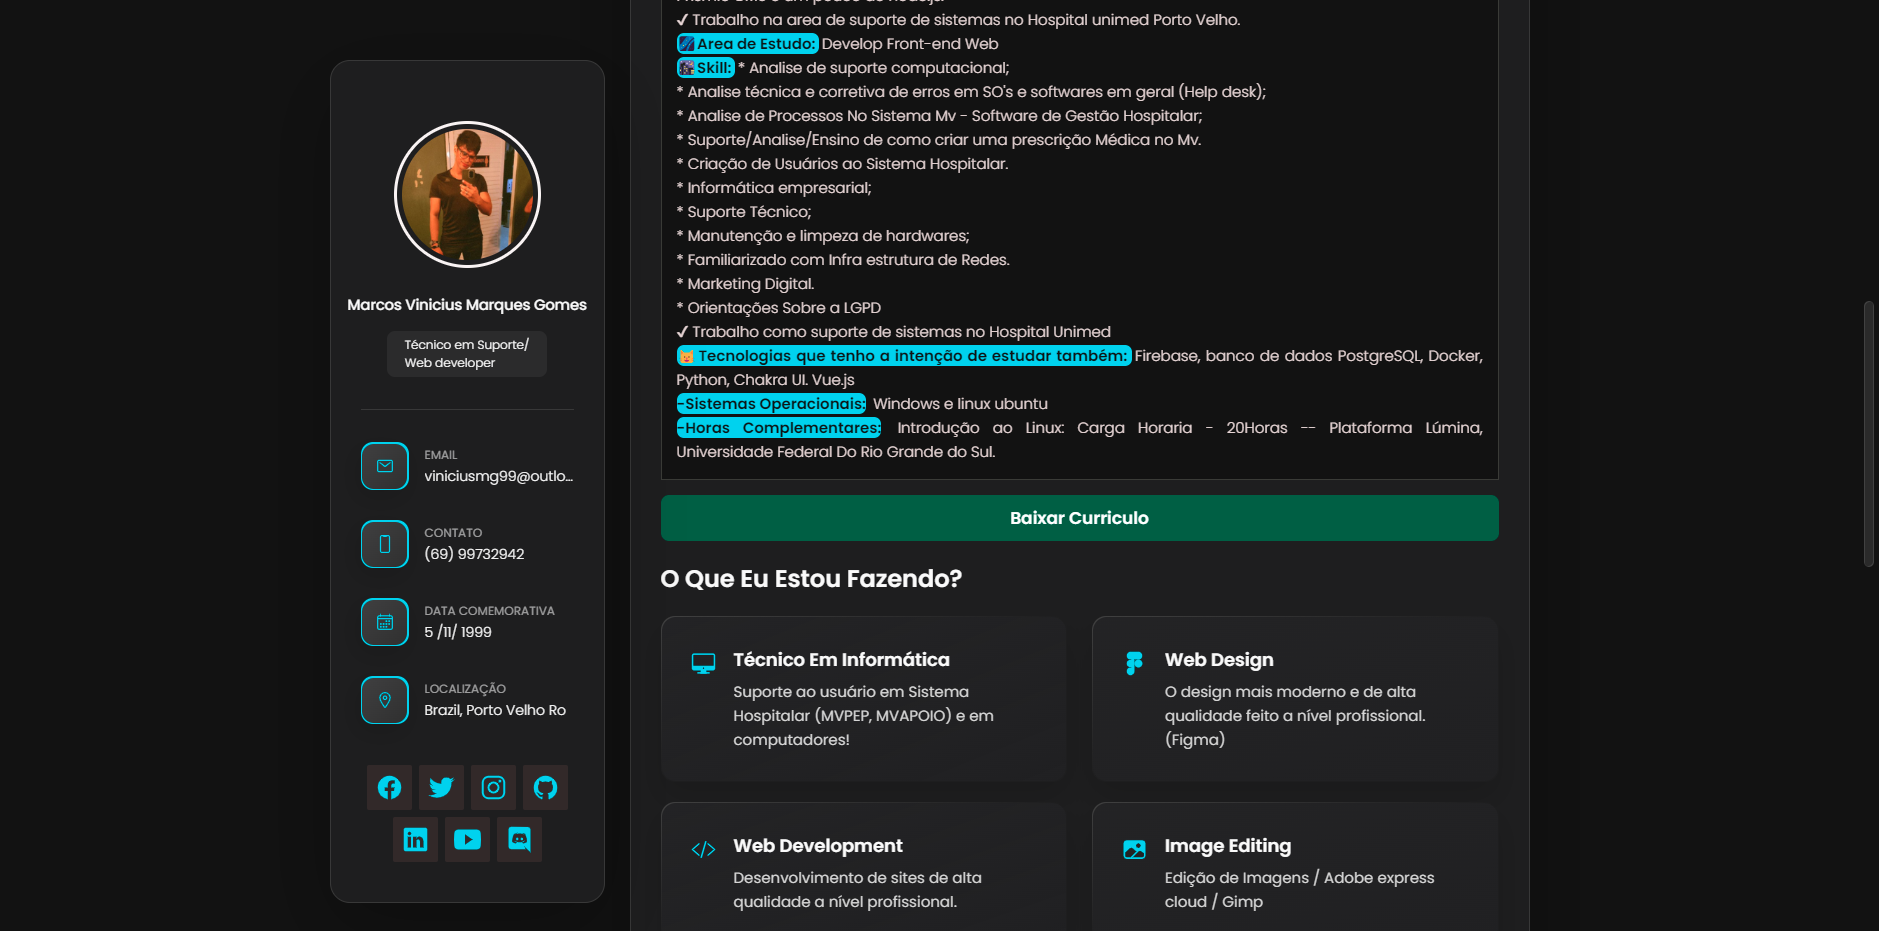This screenshot has height=931, width=1879.
Task: Open the YouTube channel icon
Action: [467, 839]
